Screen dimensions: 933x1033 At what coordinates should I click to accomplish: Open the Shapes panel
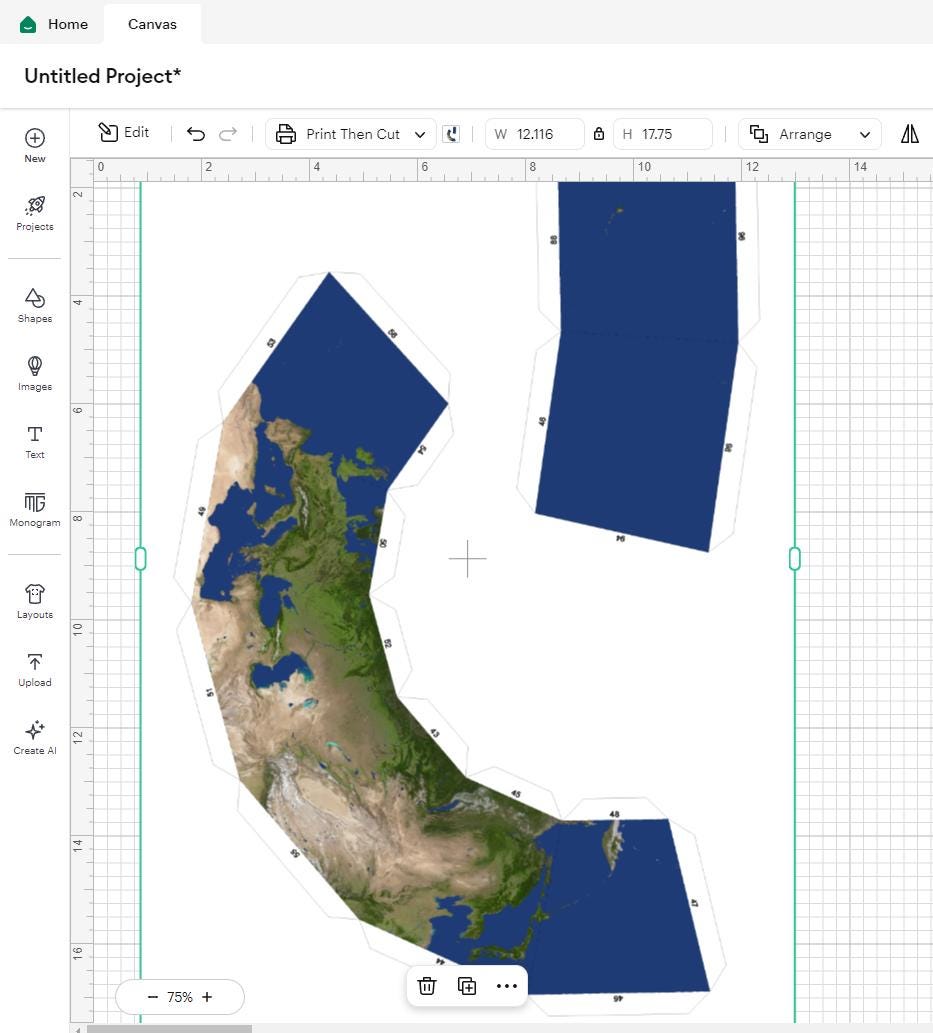[35, 306]
